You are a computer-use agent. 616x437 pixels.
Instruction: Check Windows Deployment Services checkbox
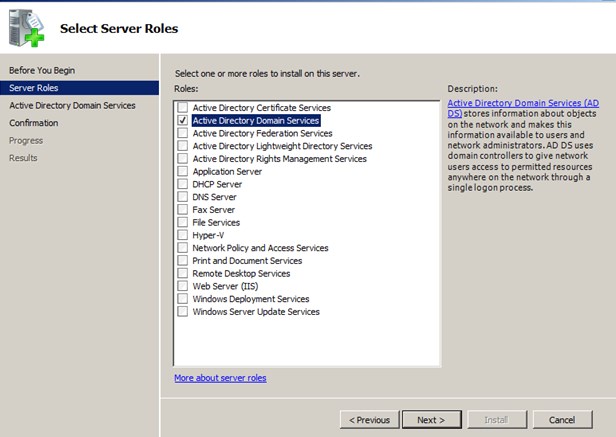click(x=182, y=299)
